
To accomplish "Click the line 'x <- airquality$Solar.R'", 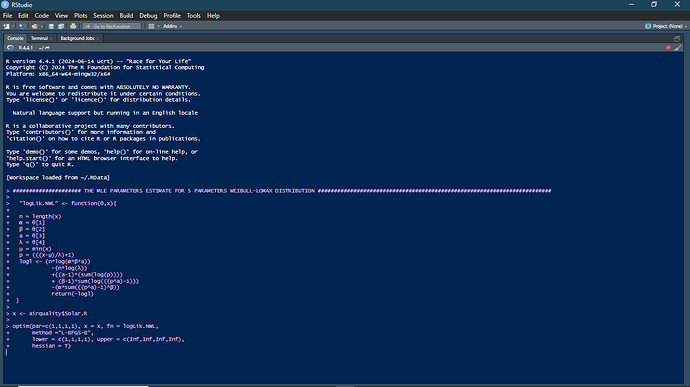I will click(x=50, y=313).
